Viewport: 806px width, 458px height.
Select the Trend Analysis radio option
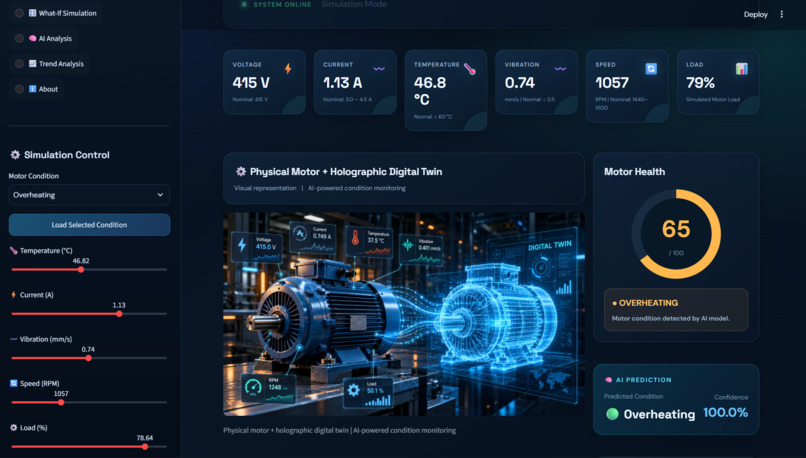click(x=19, y=64)
